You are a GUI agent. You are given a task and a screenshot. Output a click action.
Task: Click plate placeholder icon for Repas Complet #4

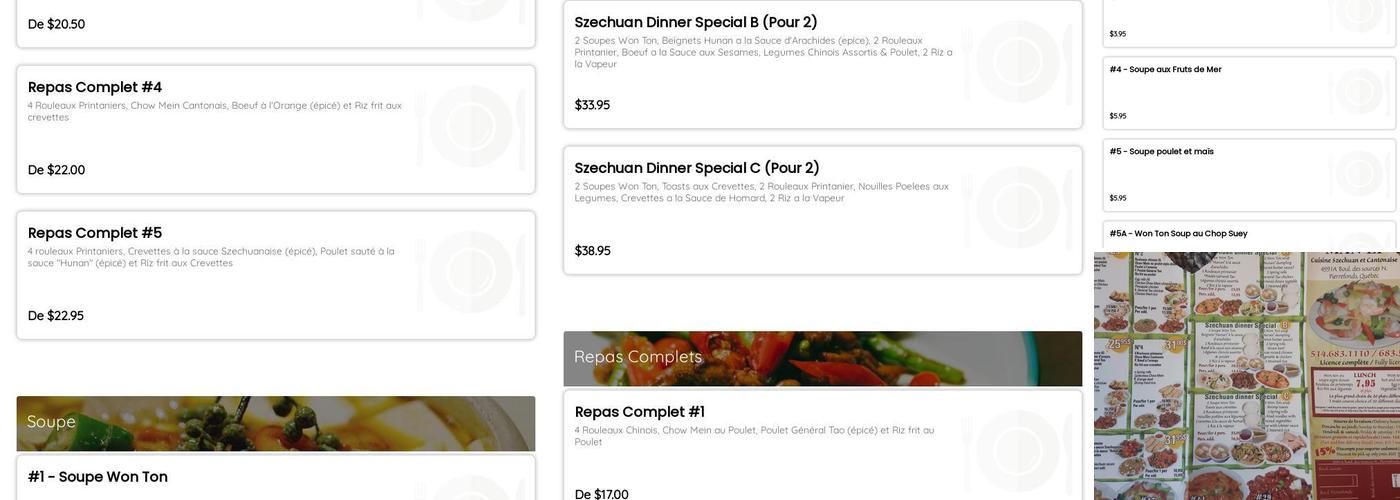click(x=470, y=126)
